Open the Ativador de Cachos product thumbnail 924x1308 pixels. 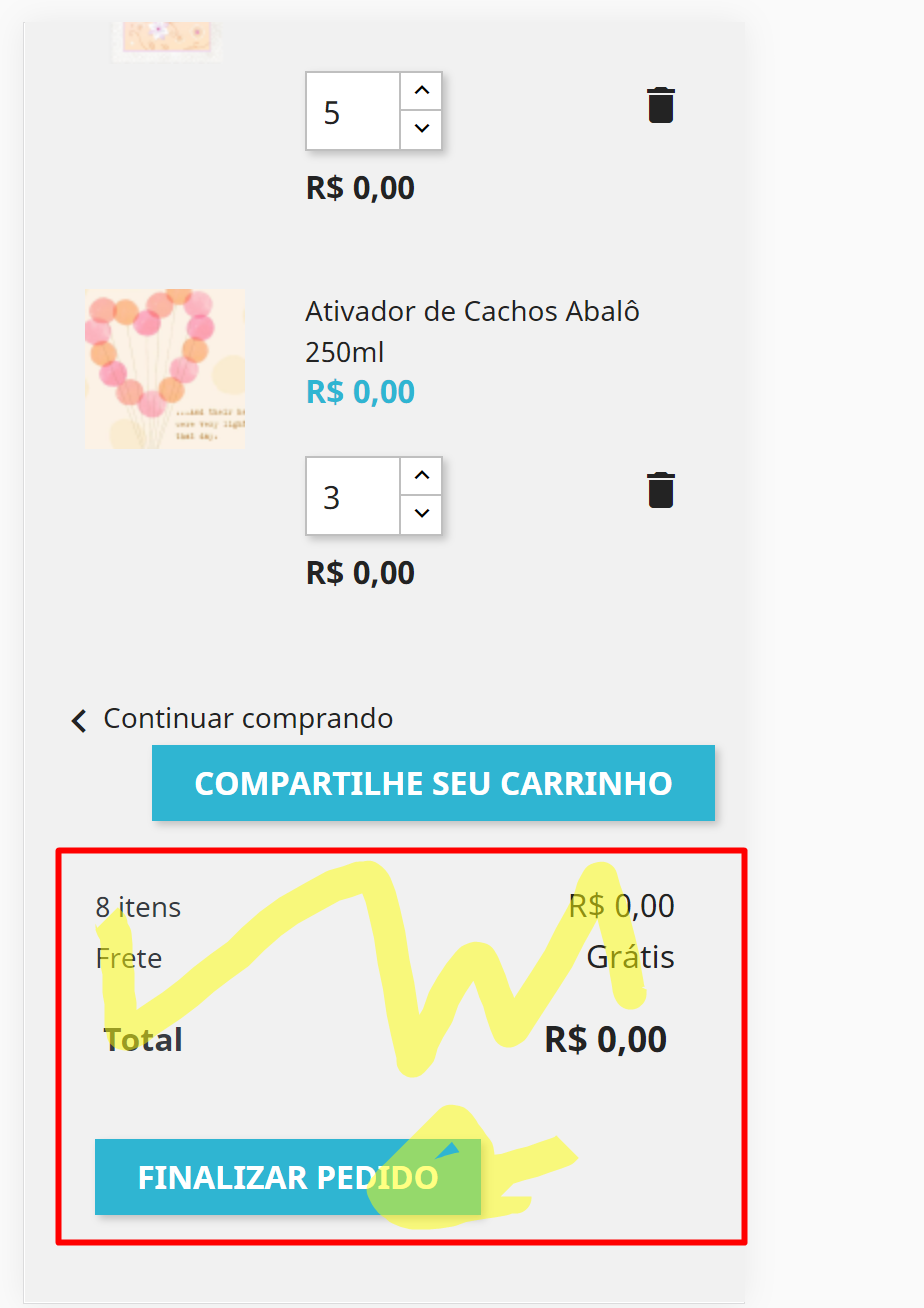[165, 369]
